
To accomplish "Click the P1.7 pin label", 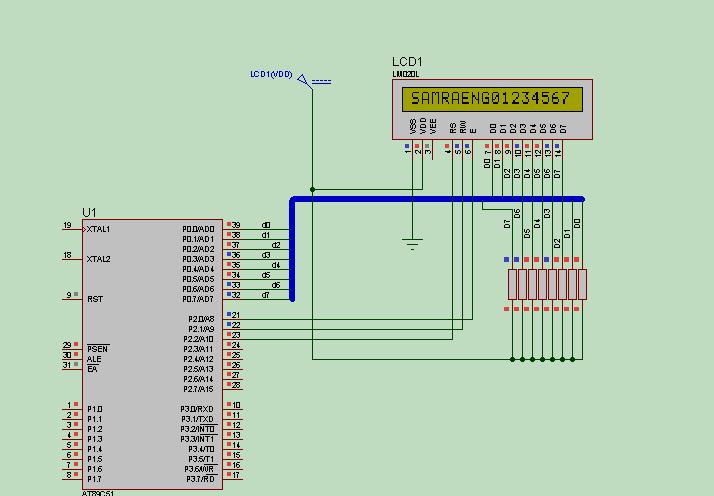I will coord(95,479).
